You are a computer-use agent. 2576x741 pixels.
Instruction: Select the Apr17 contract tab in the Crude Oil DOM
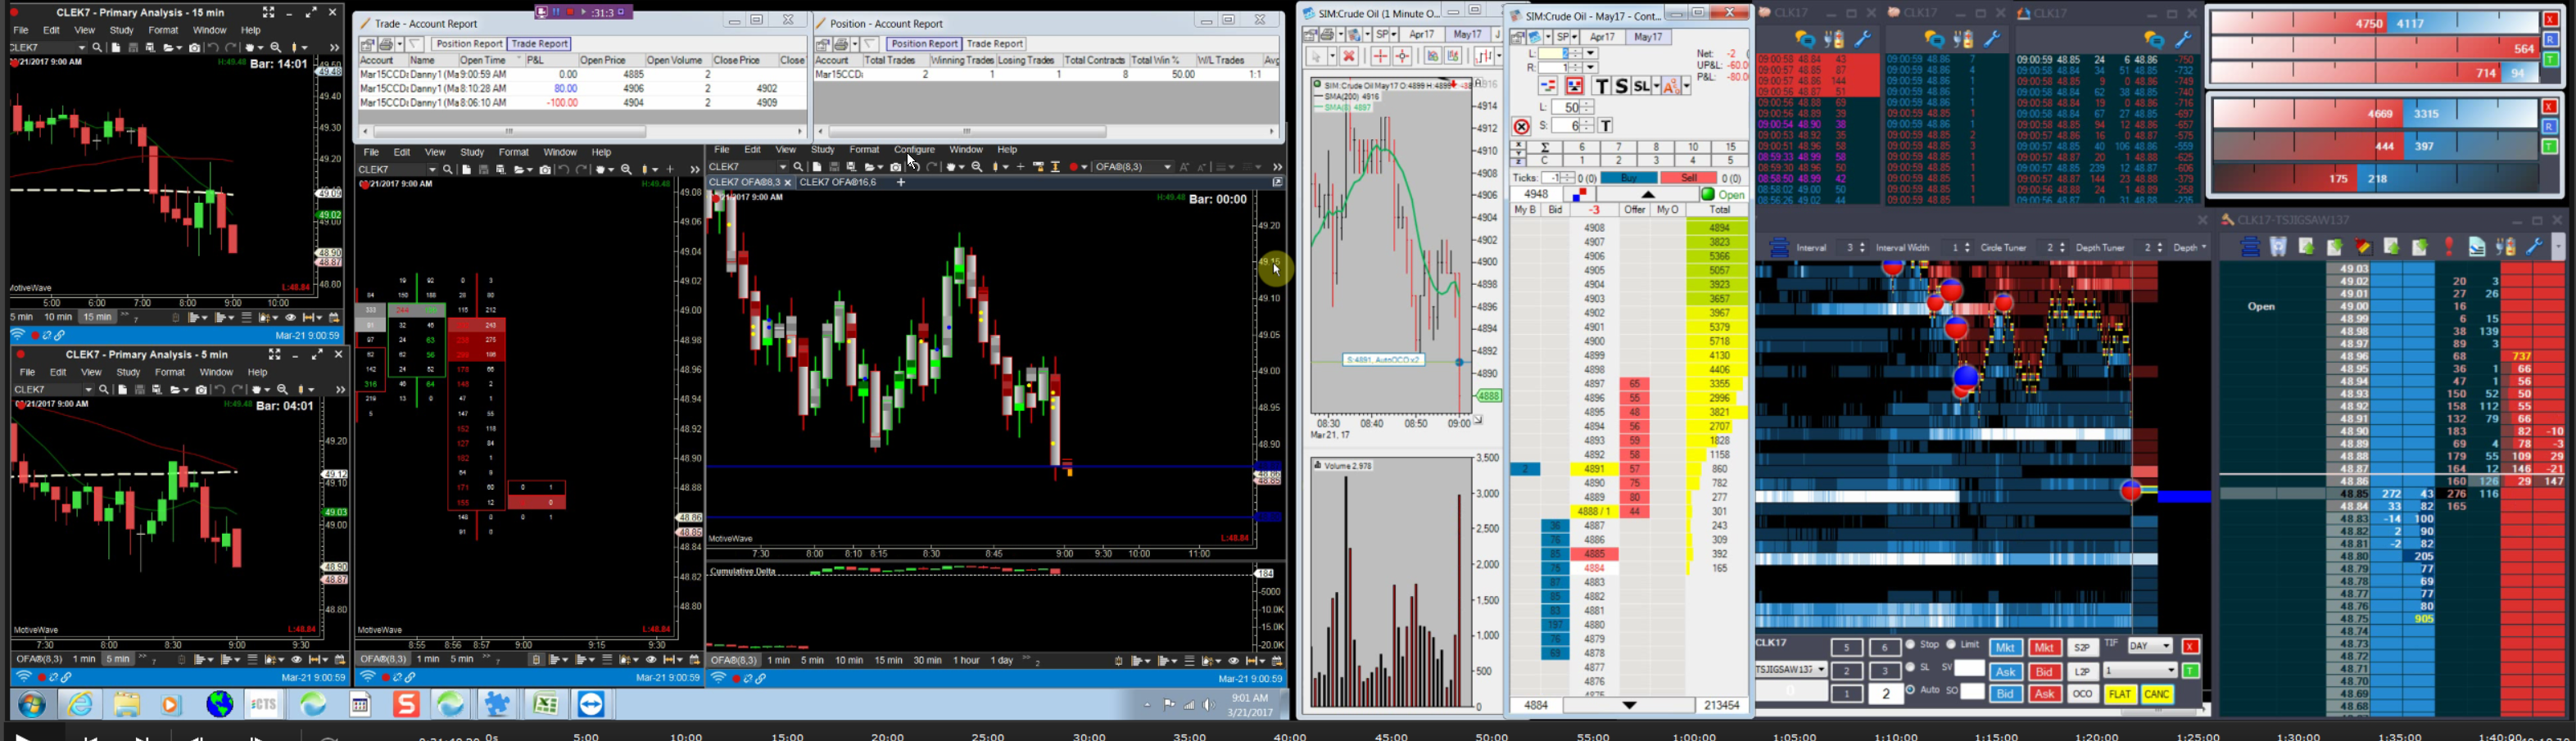(x=1603, y=37)
